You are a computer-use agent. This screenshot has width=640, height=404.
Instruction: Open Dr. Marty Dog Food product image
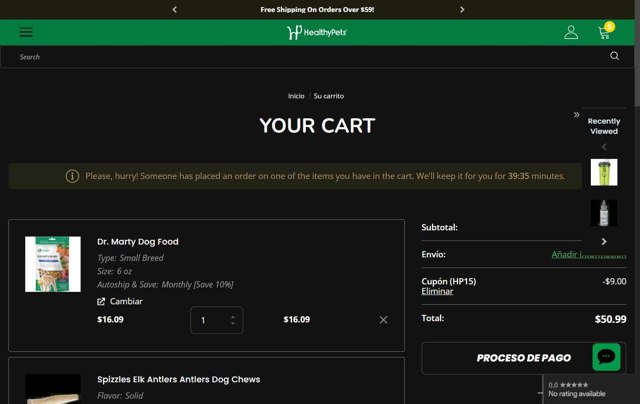53,264
